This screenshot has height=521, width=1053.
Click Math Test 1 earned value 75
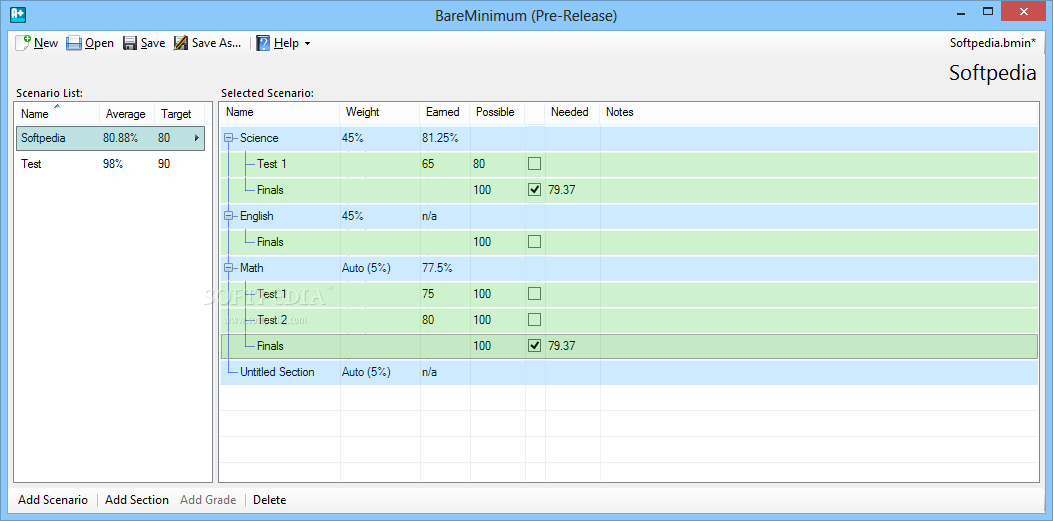428,293
